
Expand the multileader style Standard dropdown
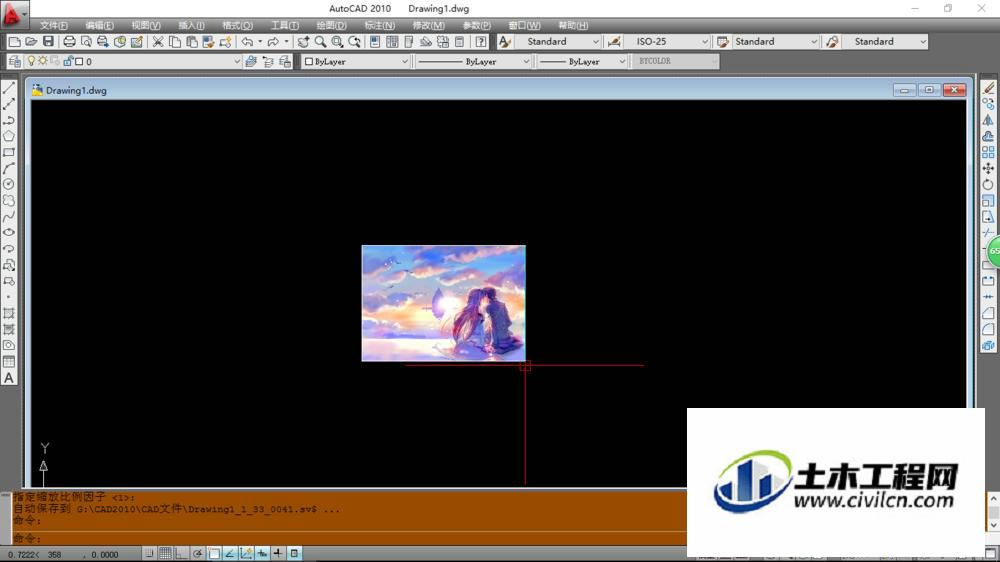[x=923, y=41]
